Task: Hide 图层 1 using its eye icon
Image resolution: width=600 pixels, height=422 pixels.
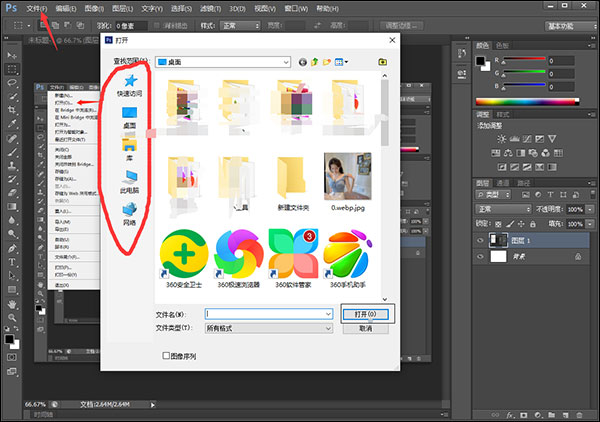Action: tap(482, 240)
